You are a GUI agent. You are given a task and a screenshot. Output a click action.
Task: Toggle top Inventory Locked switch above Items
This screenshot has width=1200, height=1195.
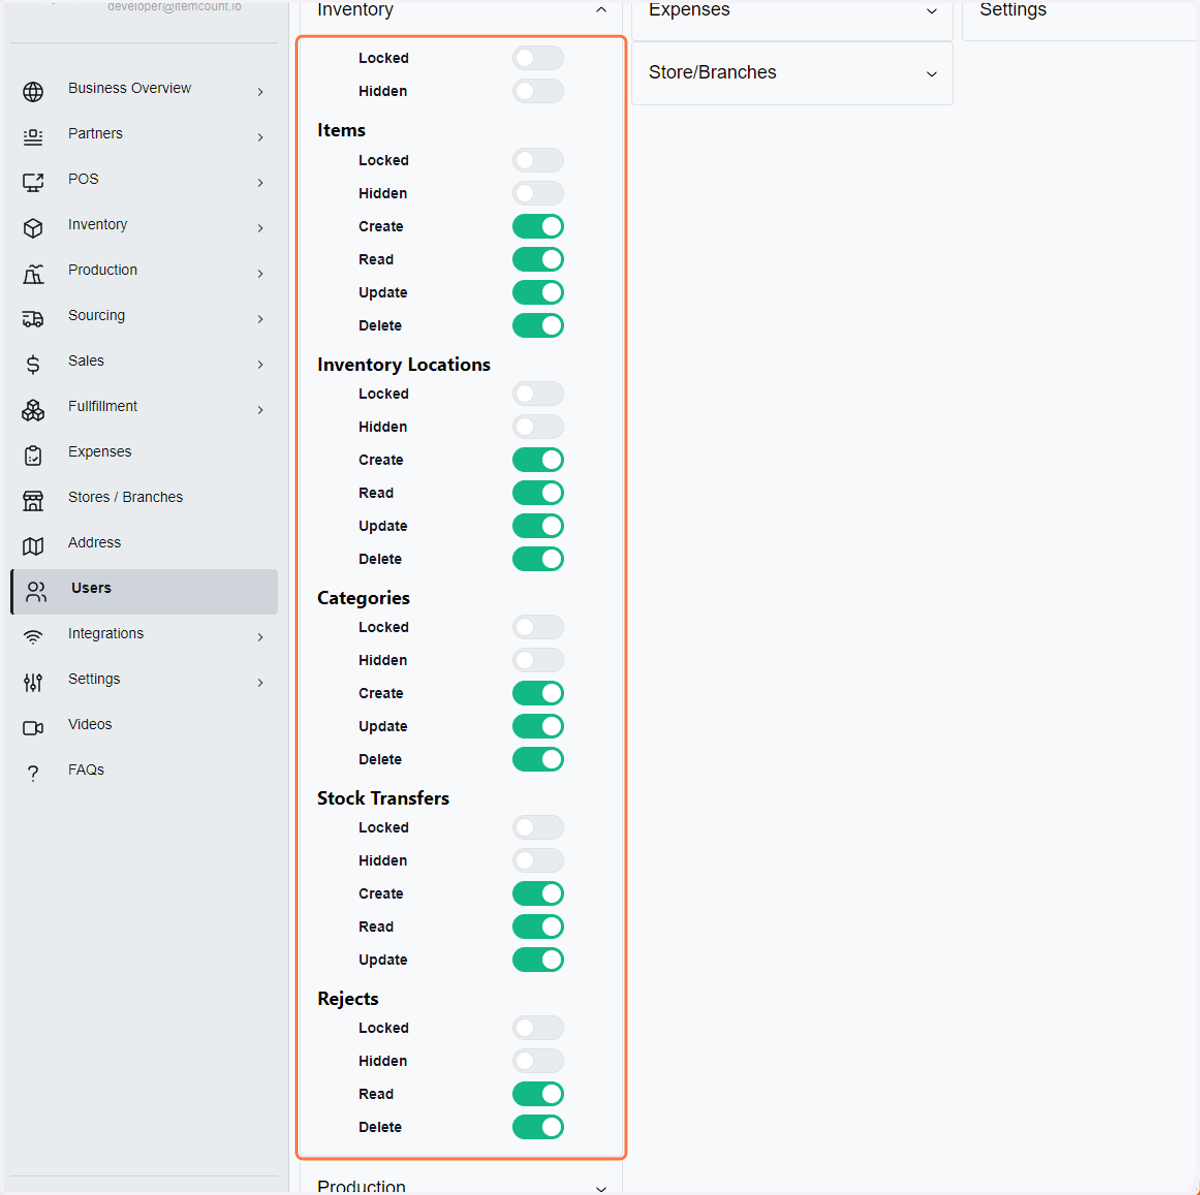click(x=538, y=58)
